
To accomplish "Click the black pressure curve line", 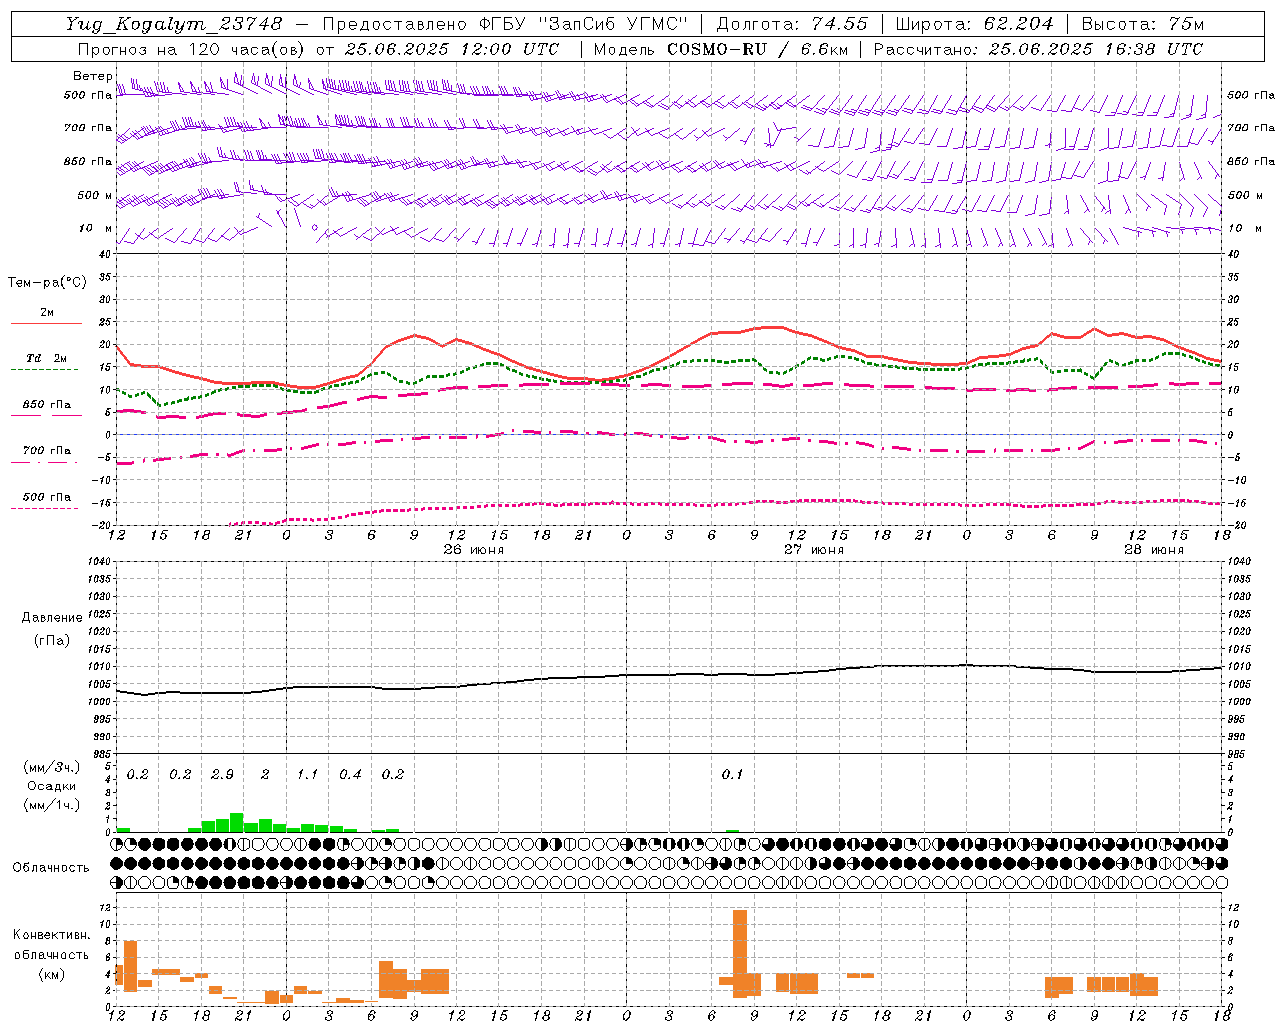I will [668, 675].
